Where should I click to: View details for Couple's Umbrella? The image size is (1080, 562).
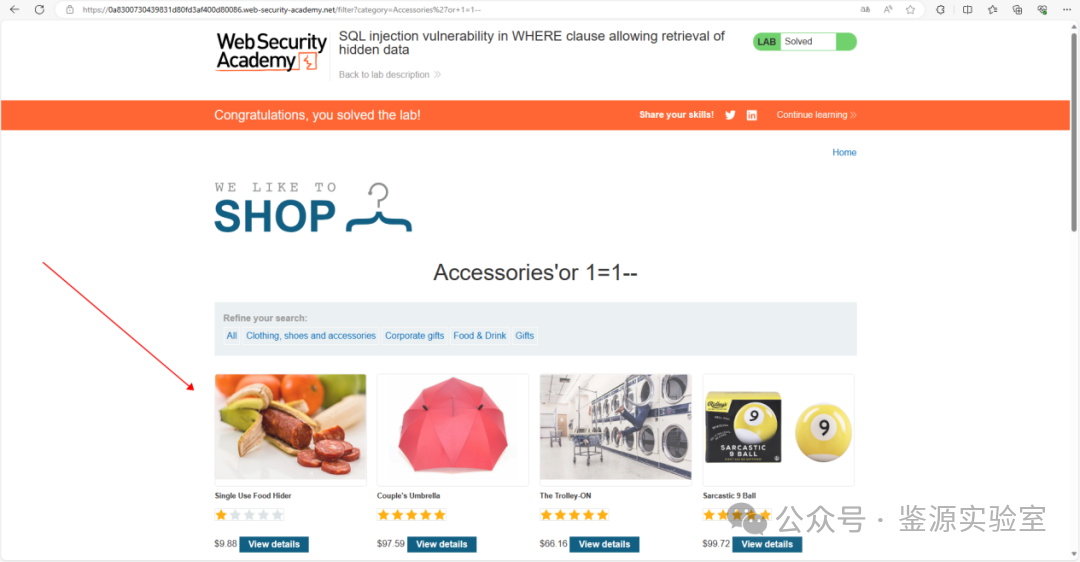coord(442,544)
